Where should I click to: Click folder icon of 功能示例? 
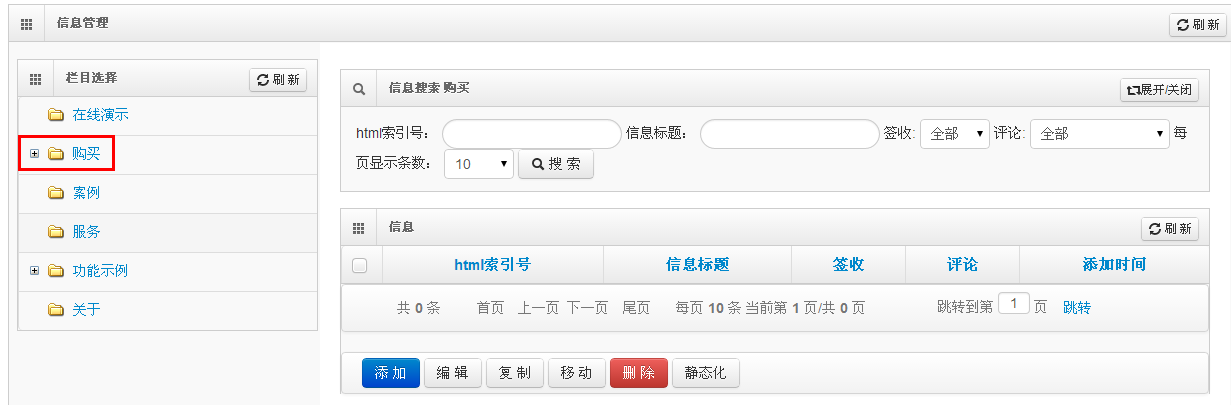(x=56, y=271)
